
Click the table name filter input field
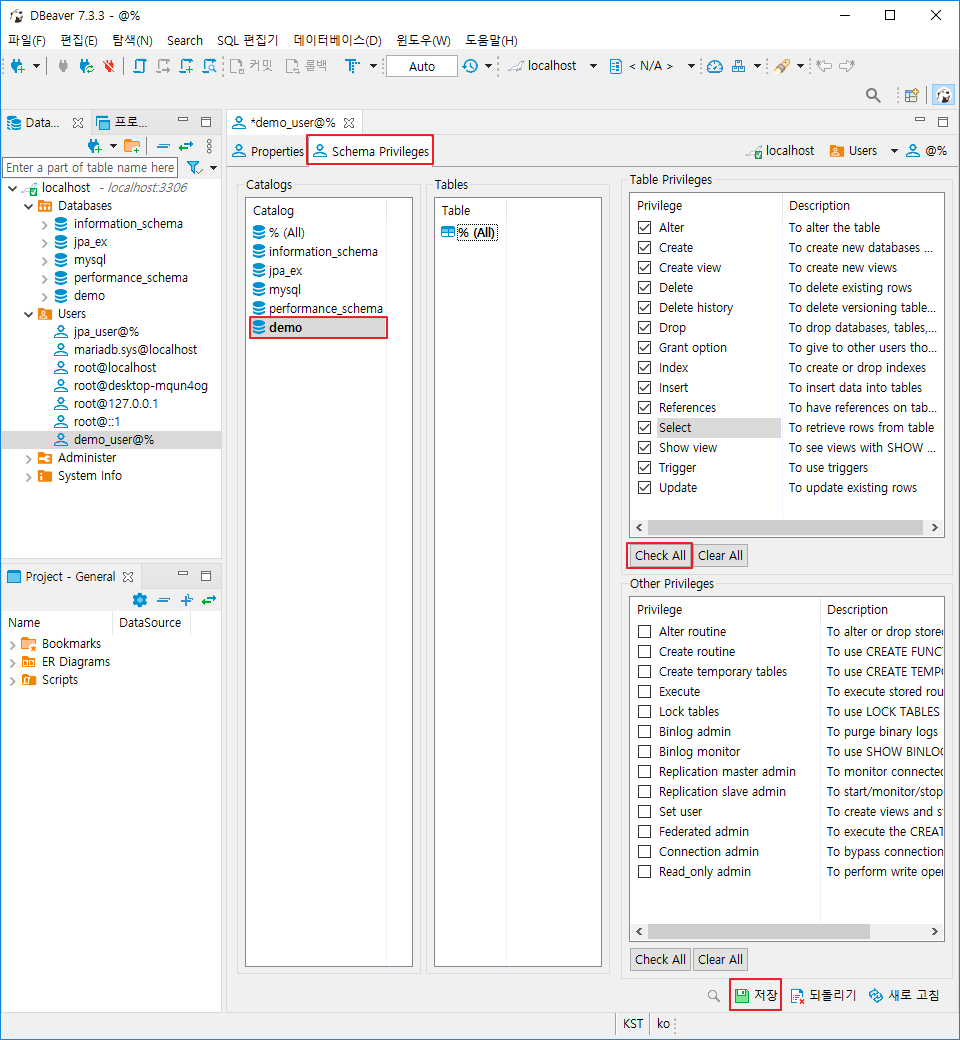(90, 168)
